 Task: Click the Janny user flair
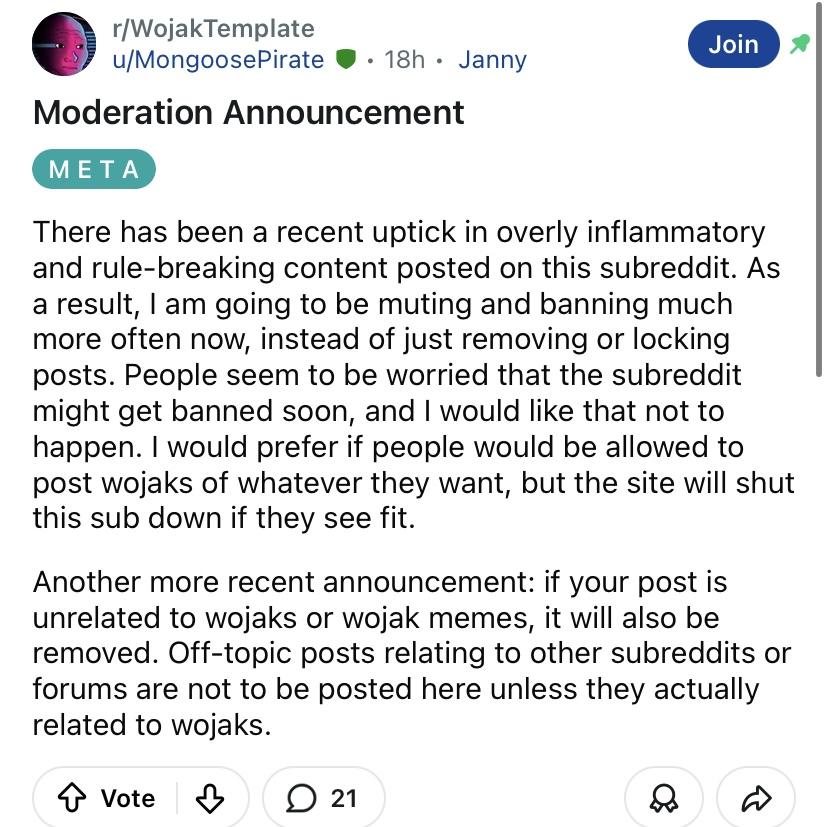[x=492, y=60]
